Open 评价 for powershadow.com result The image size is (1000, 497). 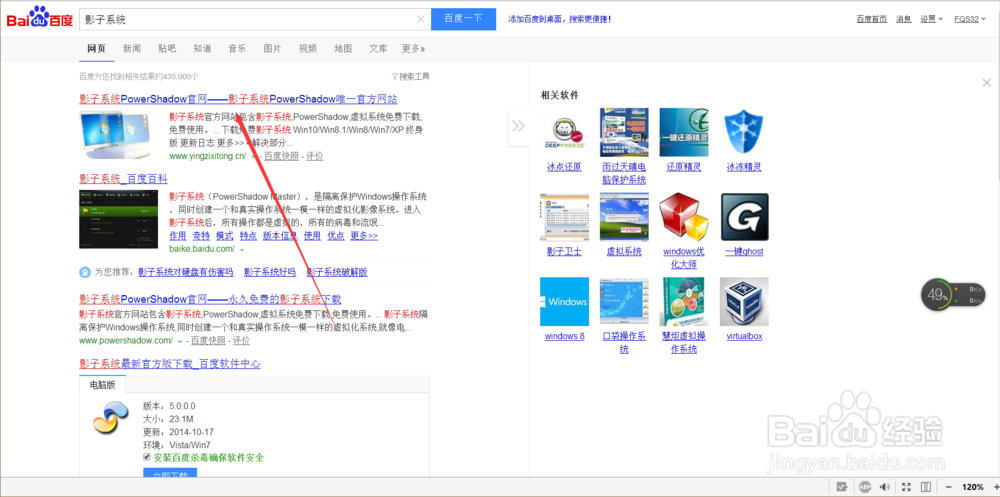tap(242, 341)
